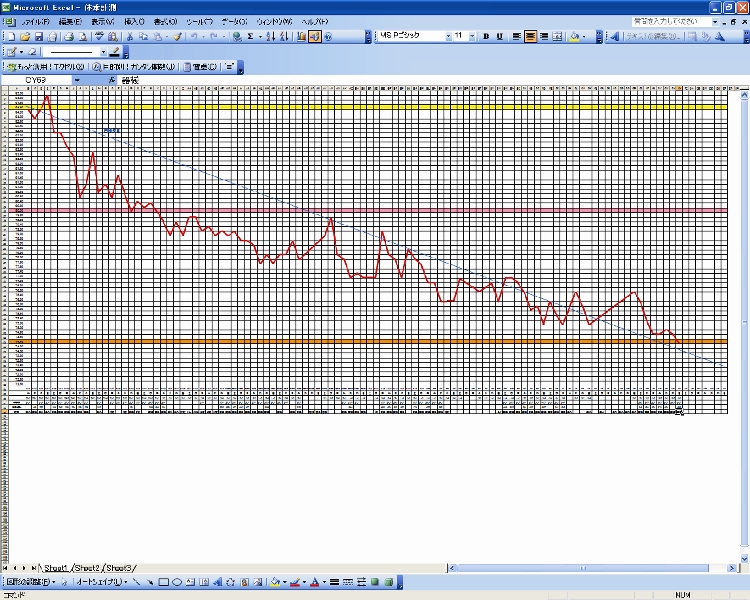
Task: Click the Paste clipboard icon
Action: (x=157, y=36)
